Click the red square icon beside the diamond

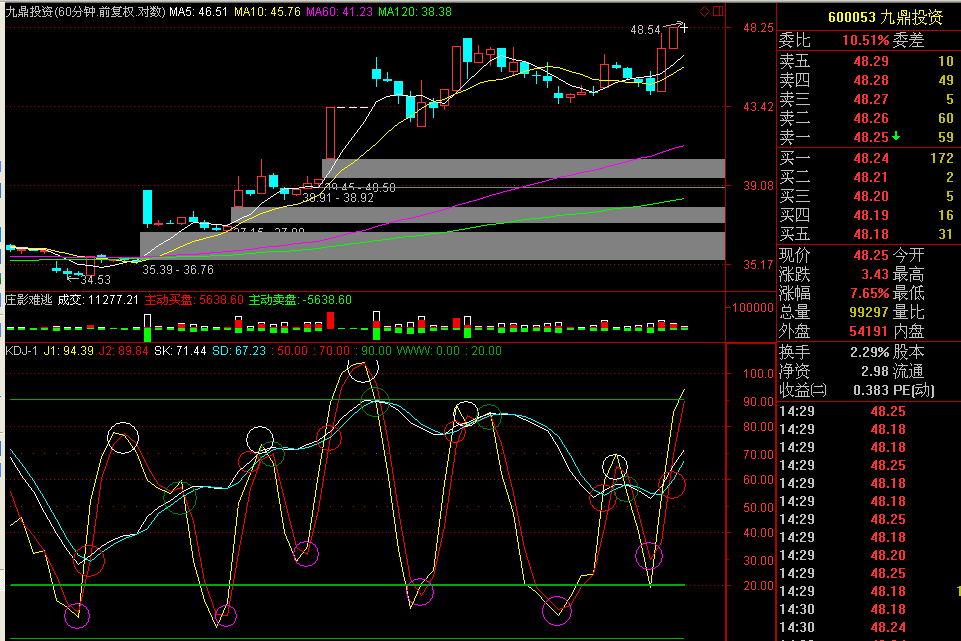[x=717, y=12]
